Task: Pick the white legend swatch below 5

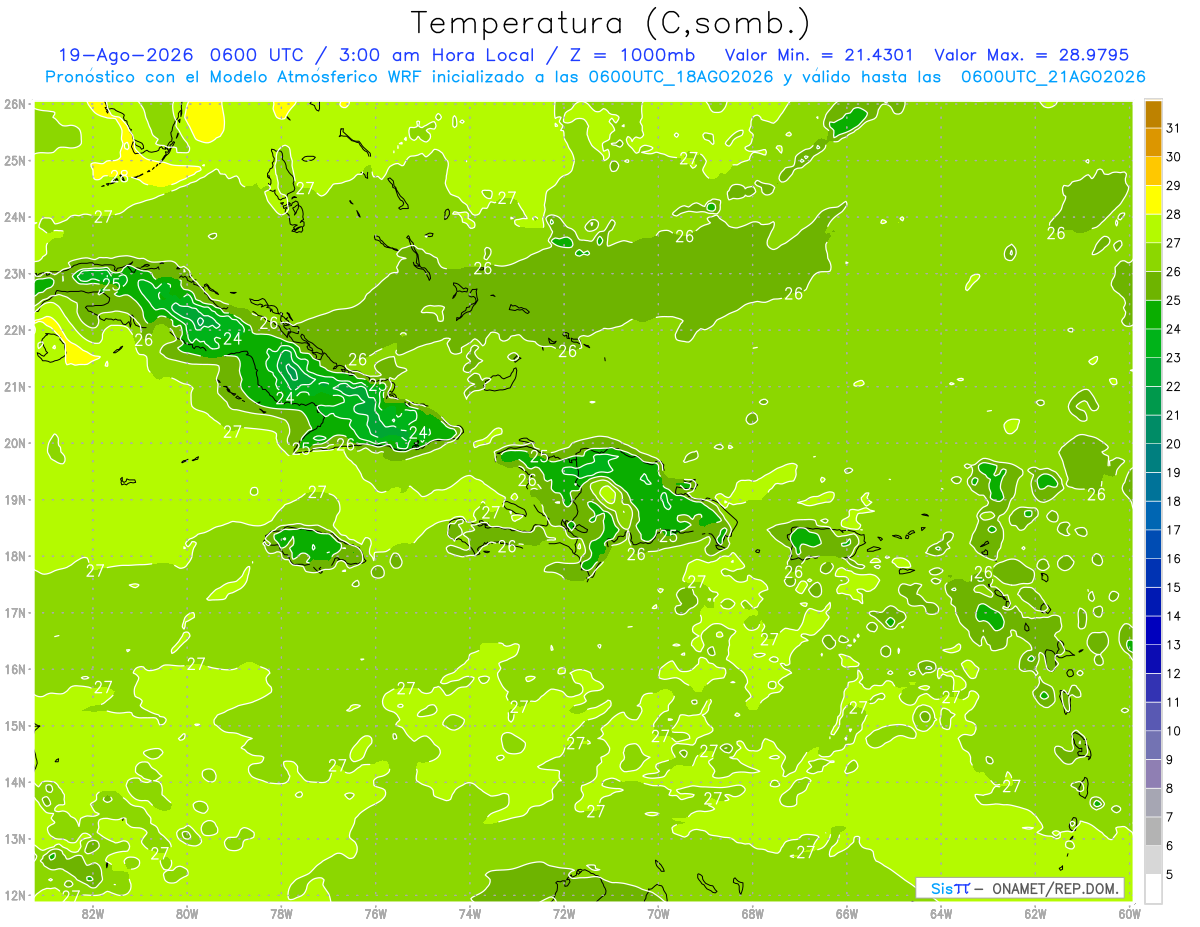Action: click(x=1154, y=889)
